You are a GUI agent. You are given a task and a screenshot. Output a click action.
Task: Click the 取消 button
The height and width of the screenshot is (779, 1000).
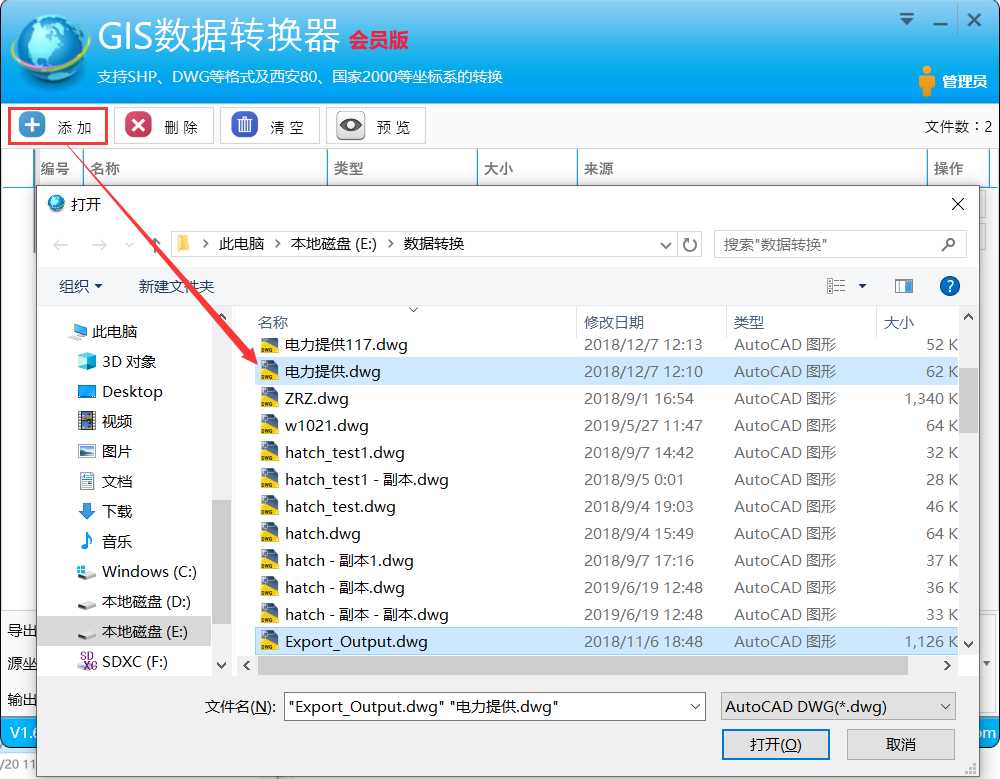(x=901, y=745)
